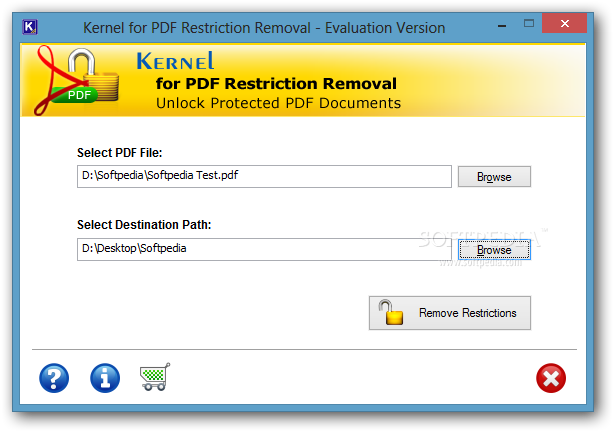
Task: Click the shopping cart purchase icon
Action: tap(155, 377)
